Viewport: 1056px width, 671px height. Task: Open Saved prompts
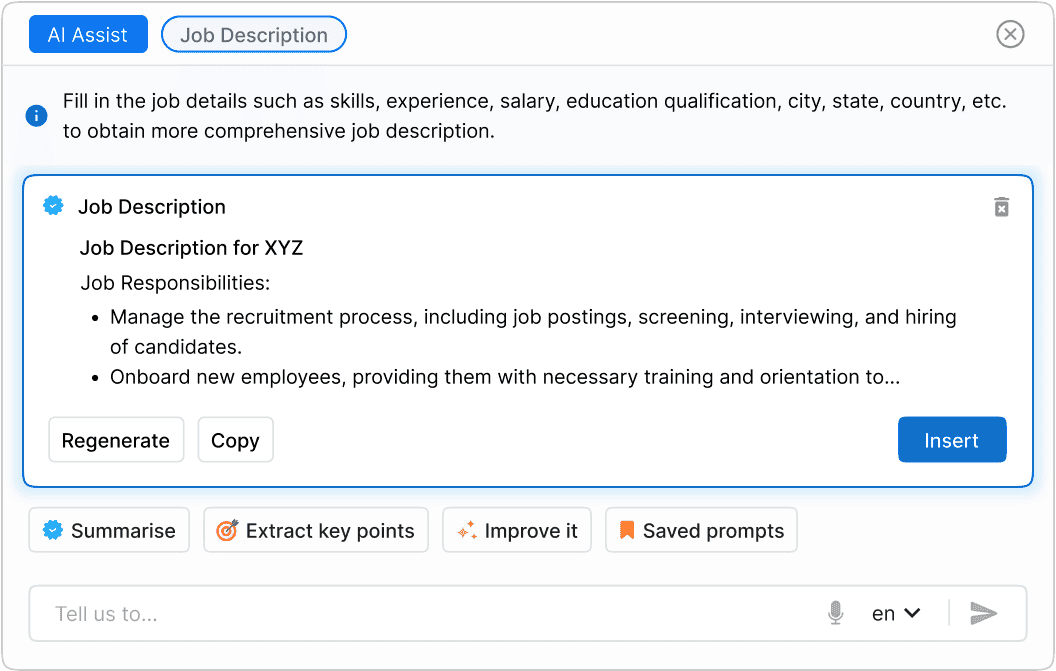pyautogui.click(x=701, y=531)
